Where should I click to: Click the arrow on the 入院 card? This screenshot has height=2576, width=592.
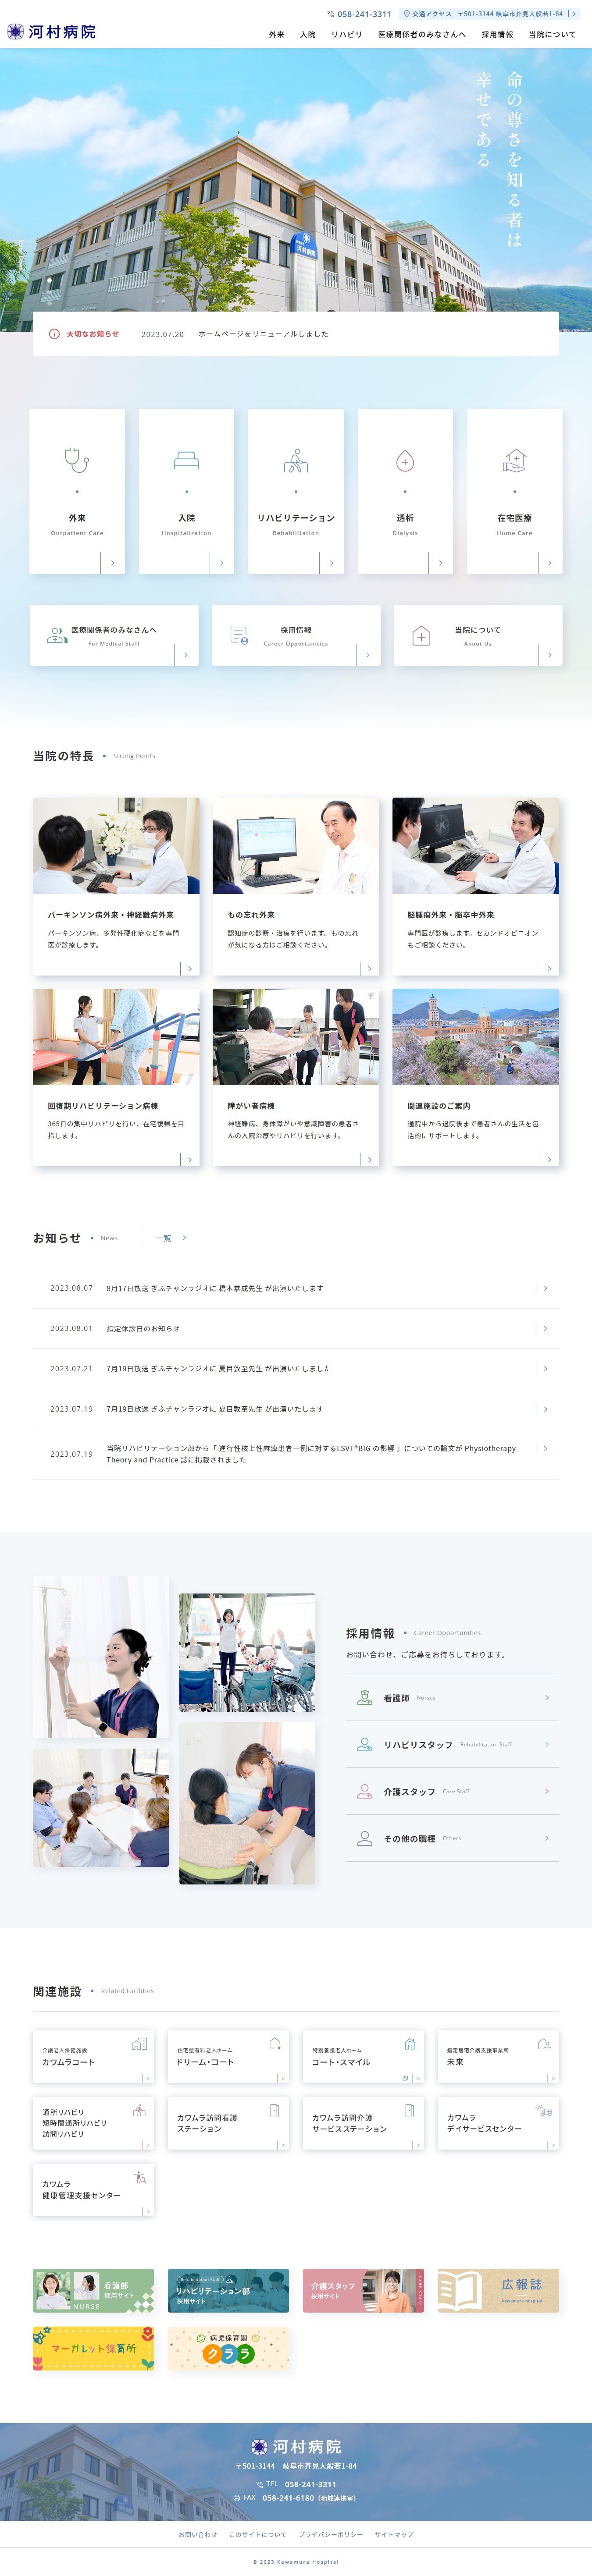point(222,563)
